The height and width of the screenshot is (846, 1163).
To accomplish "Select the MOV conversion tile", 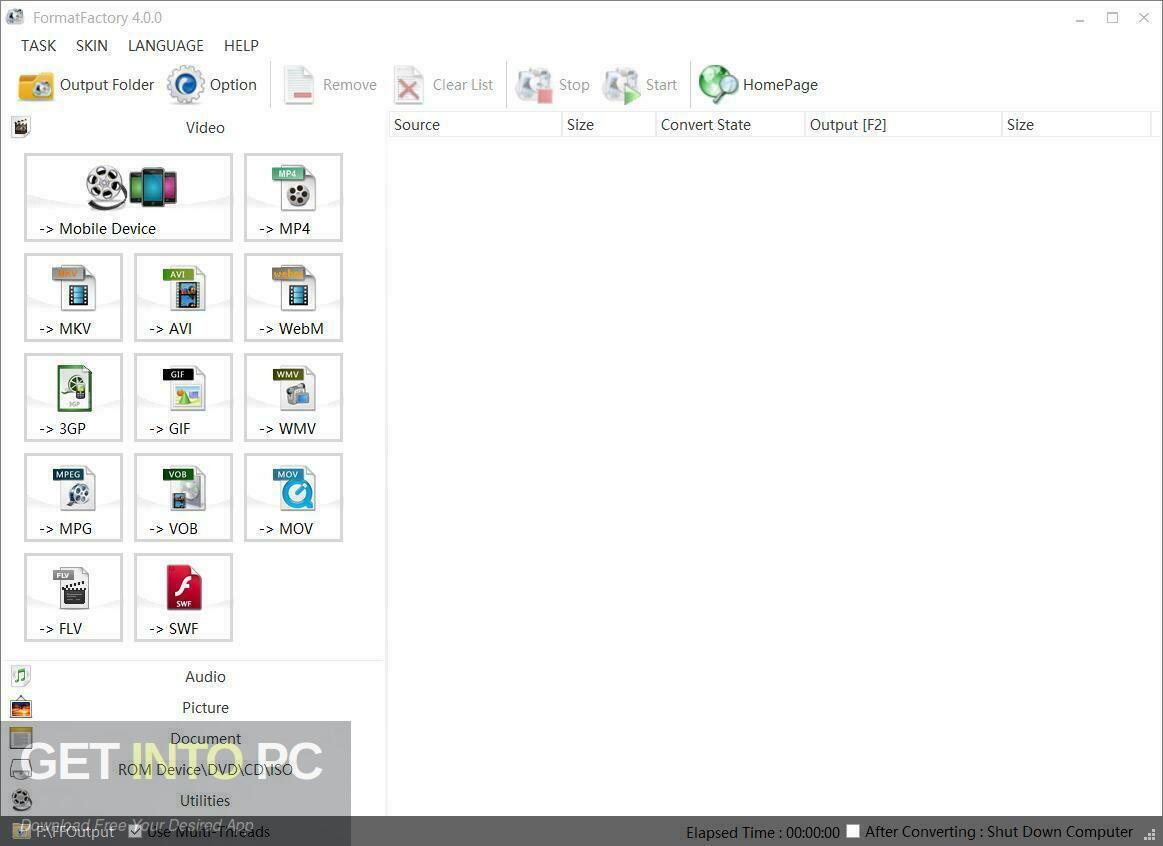I will (x=293, y=498).
